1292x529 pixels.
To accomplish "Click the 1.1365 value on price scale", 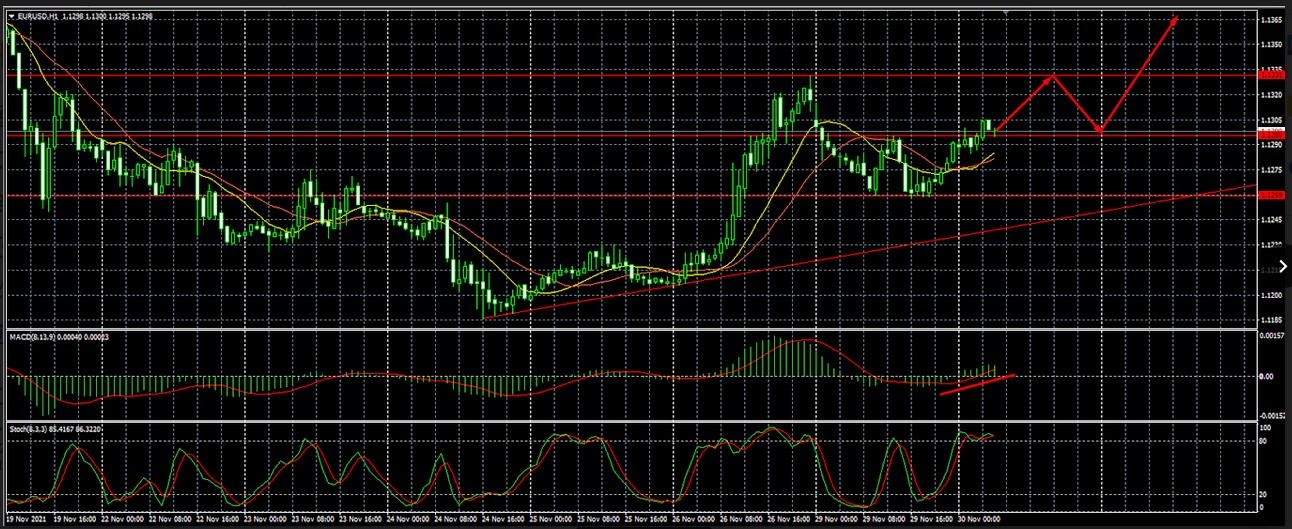I will 1272,20.
